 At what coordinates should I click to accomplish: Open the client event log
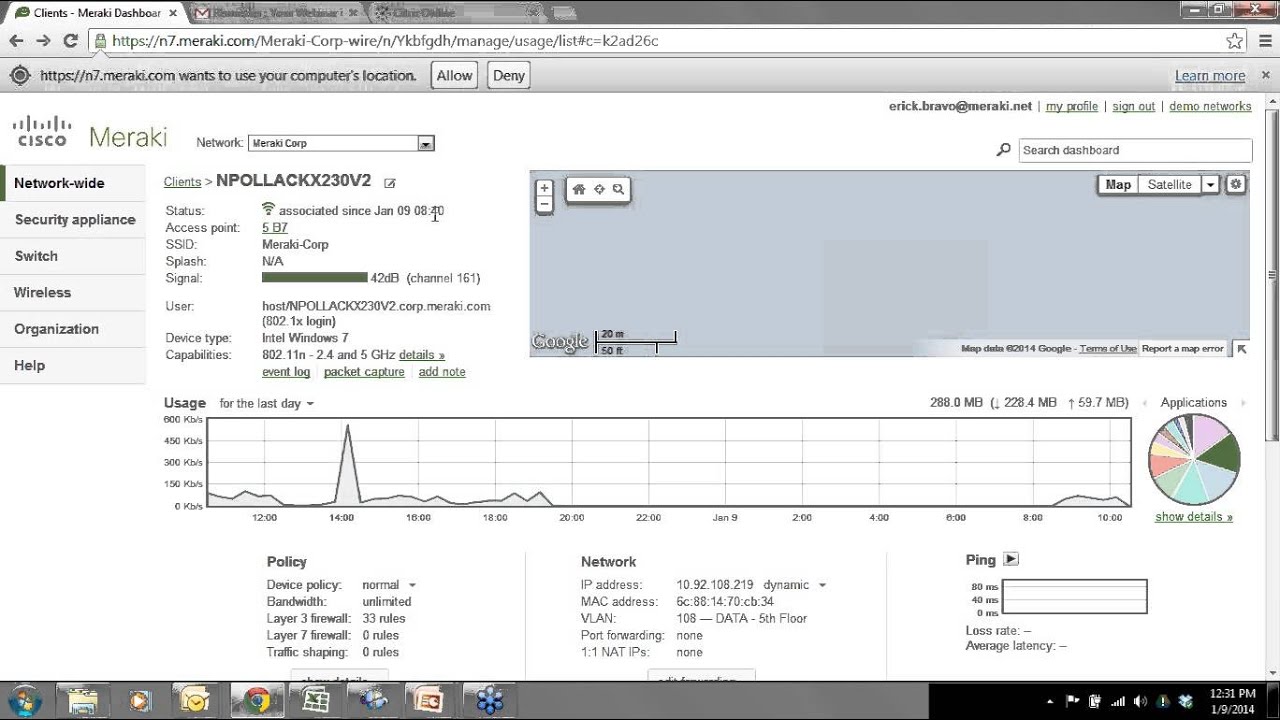coord(286,372)
